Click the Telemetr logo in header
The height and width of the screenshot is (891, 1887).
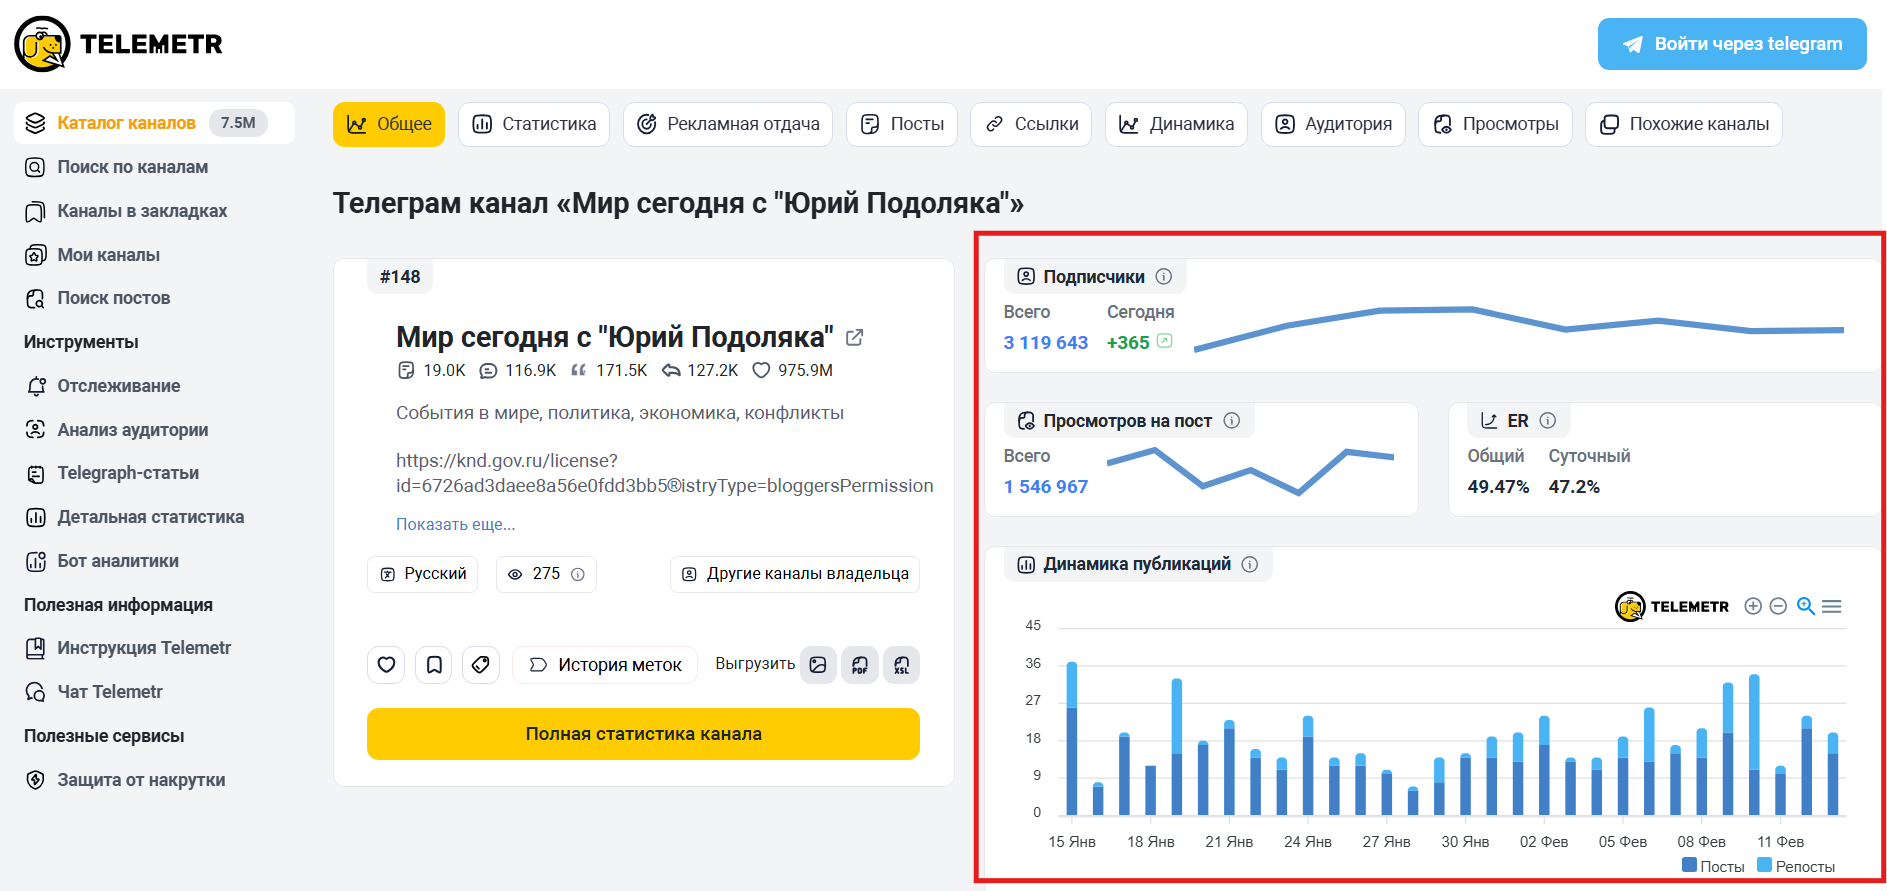coord(119,44)
